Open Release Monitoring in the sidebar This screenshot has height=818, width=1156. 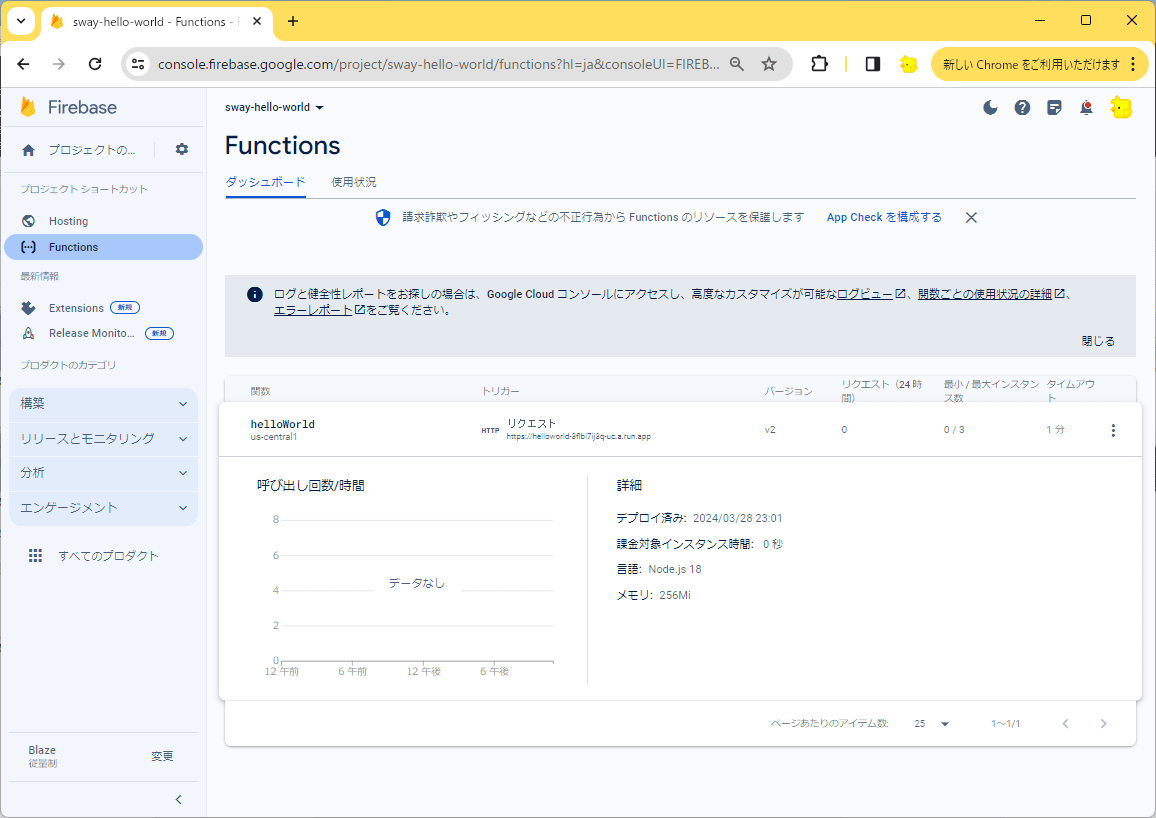[91, 333]
